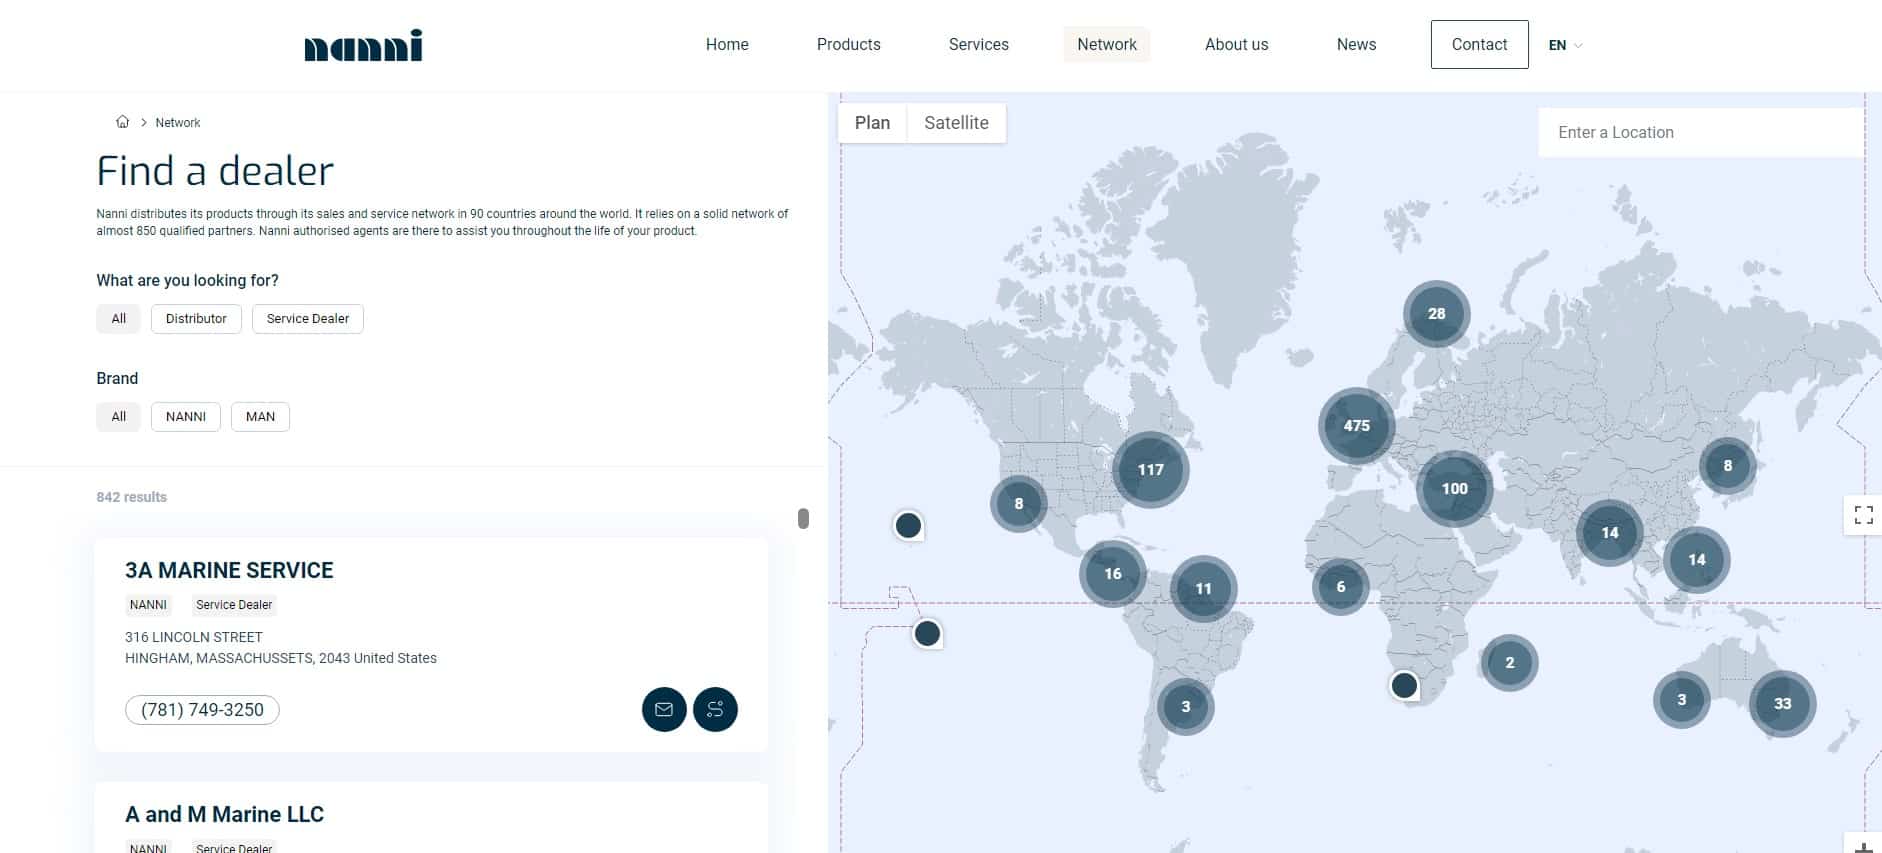Click the 842 results text
Screen dimensions: 1882x853
click(x=132, y=497)
